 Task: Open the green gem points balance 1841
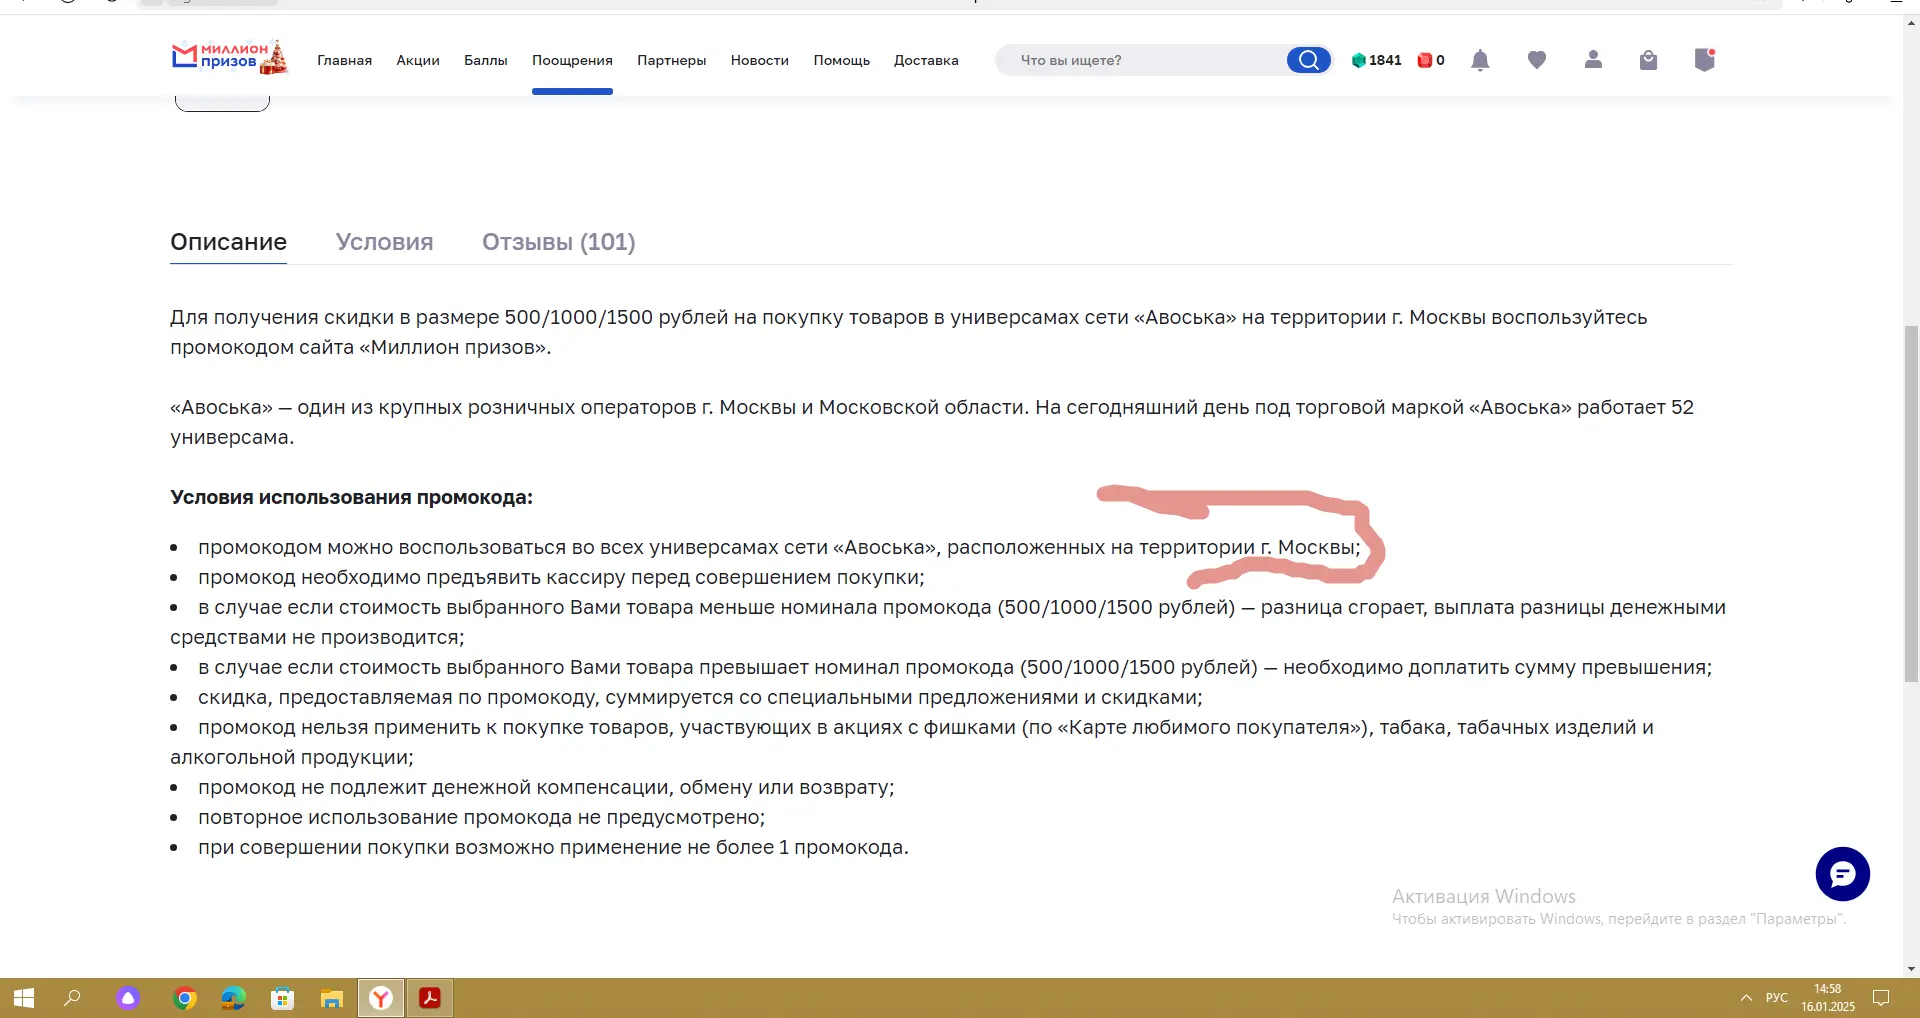(1376, 60)
